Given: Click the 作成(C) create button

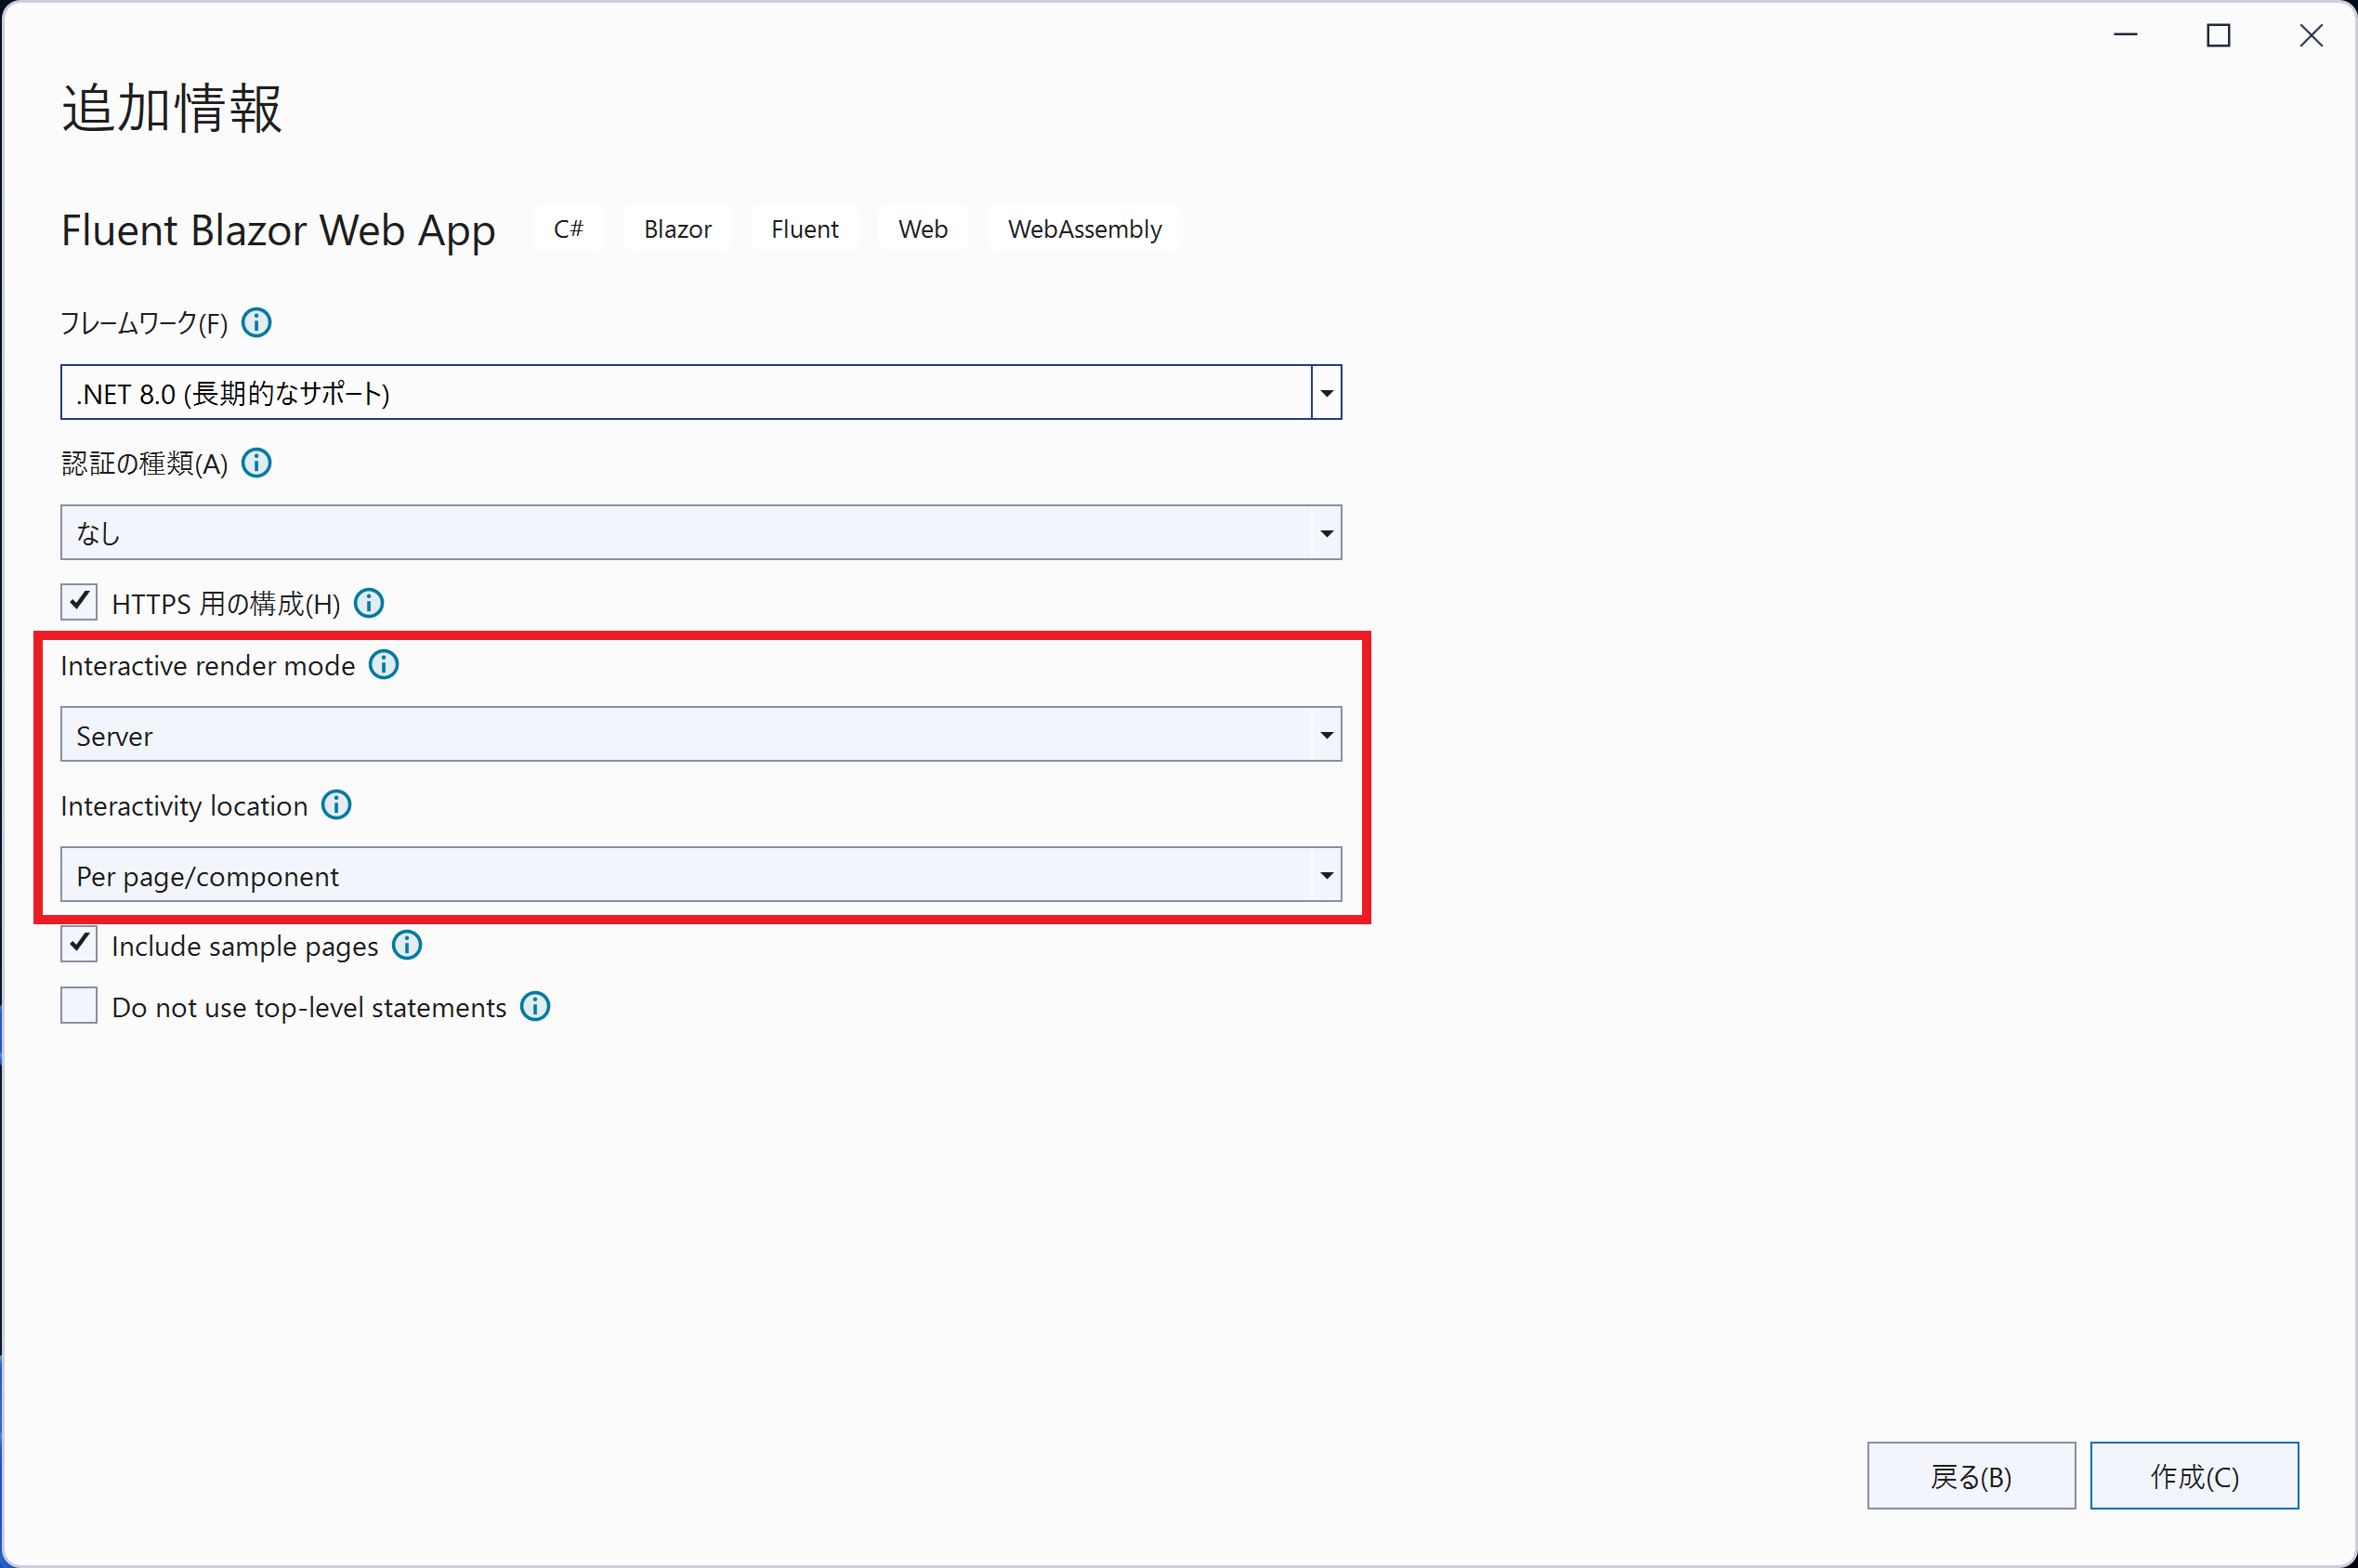Looking at the screenshot, I should 2194,1476.
